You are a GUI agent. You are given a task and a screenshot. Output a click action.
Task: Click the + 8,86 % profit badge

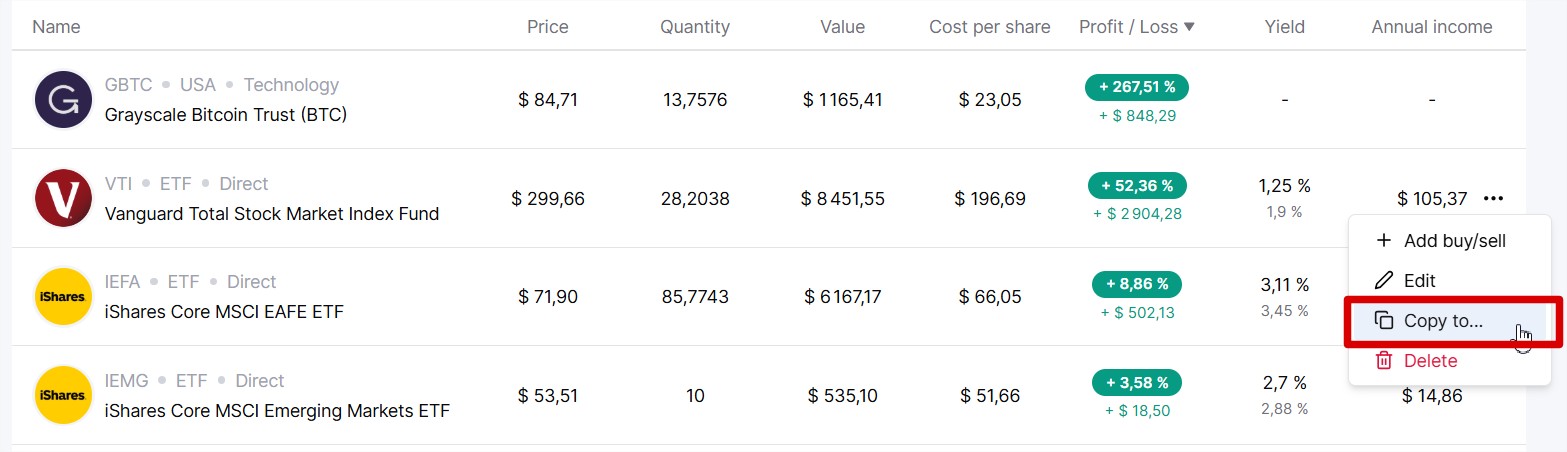1137,284
